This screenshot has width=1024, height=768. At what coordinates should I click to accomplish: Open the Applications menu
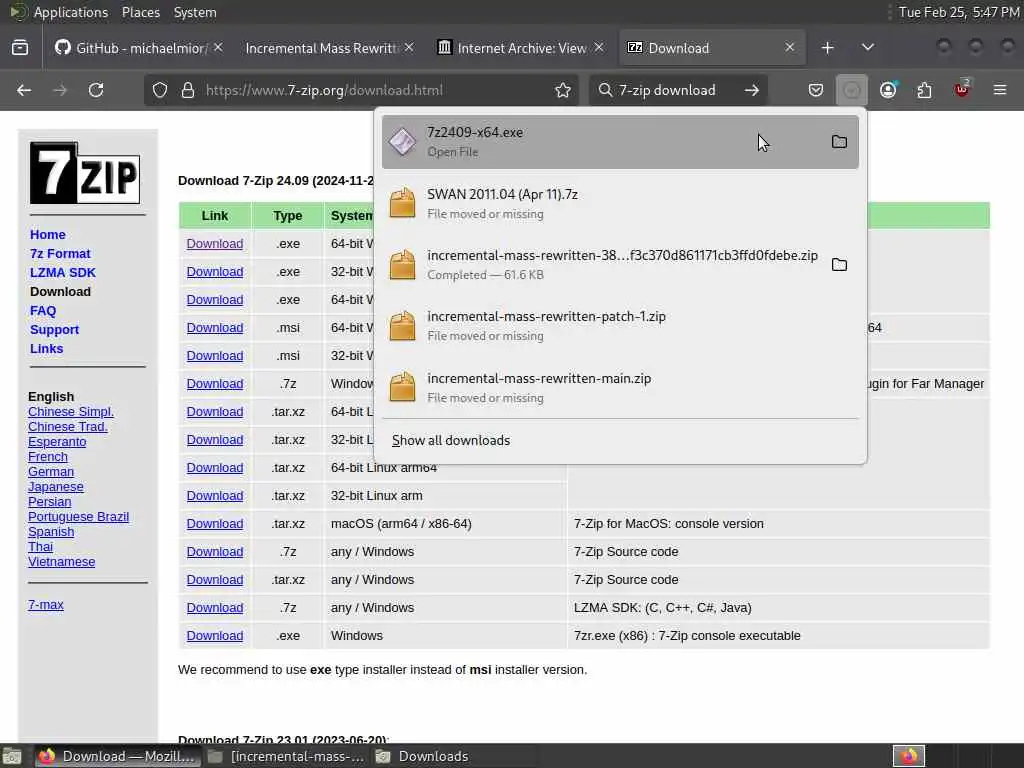pyautogui.click(x=70, y=12)
